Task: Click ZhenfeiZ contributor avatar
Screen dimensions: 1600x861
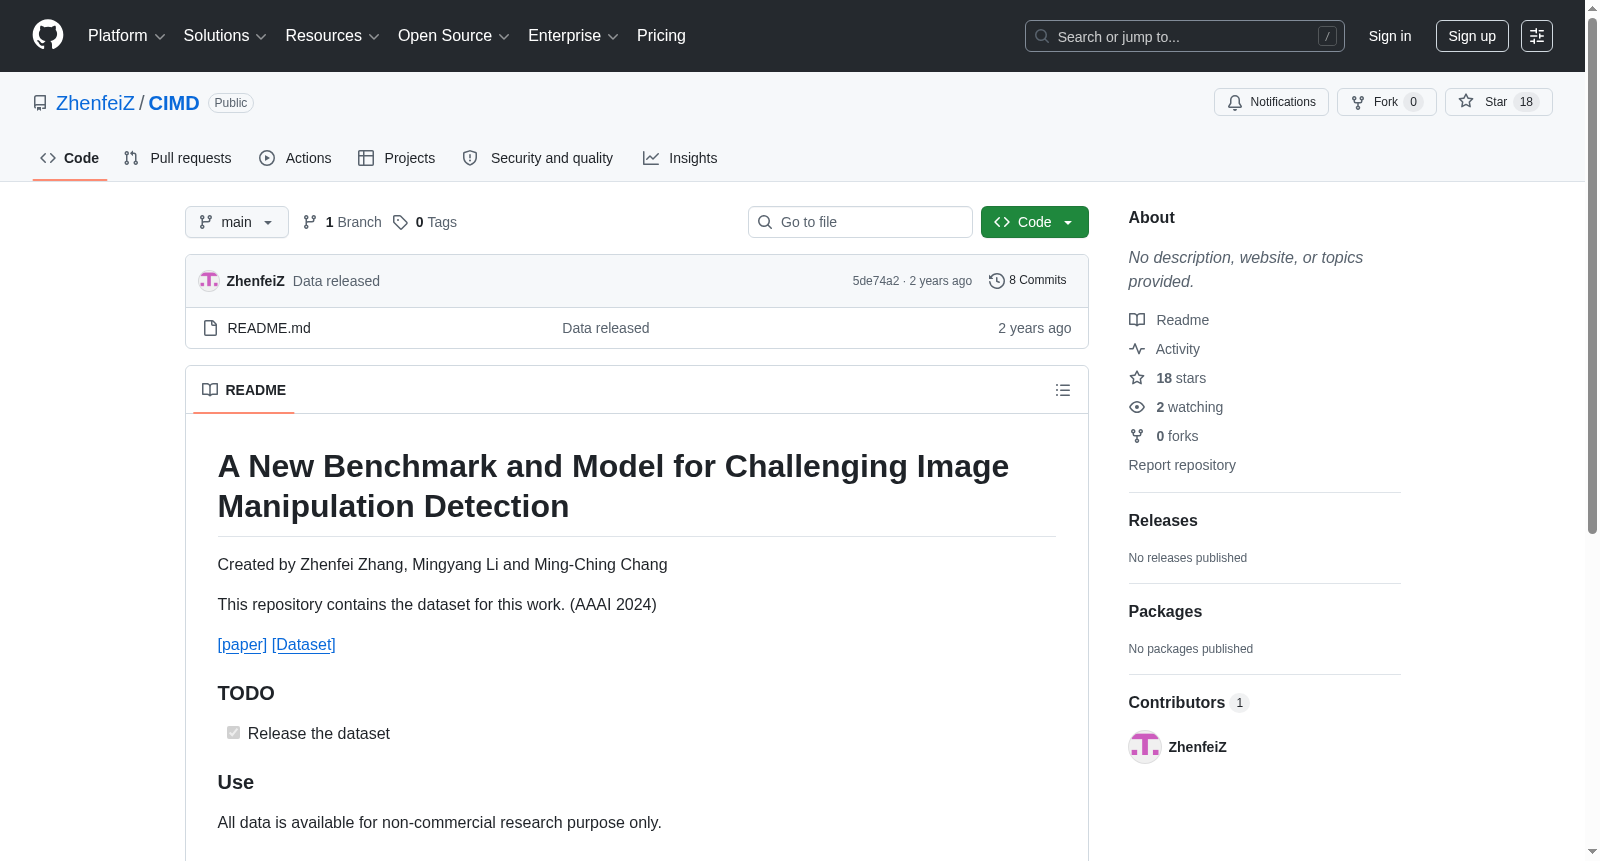Action: point(1145,747)
